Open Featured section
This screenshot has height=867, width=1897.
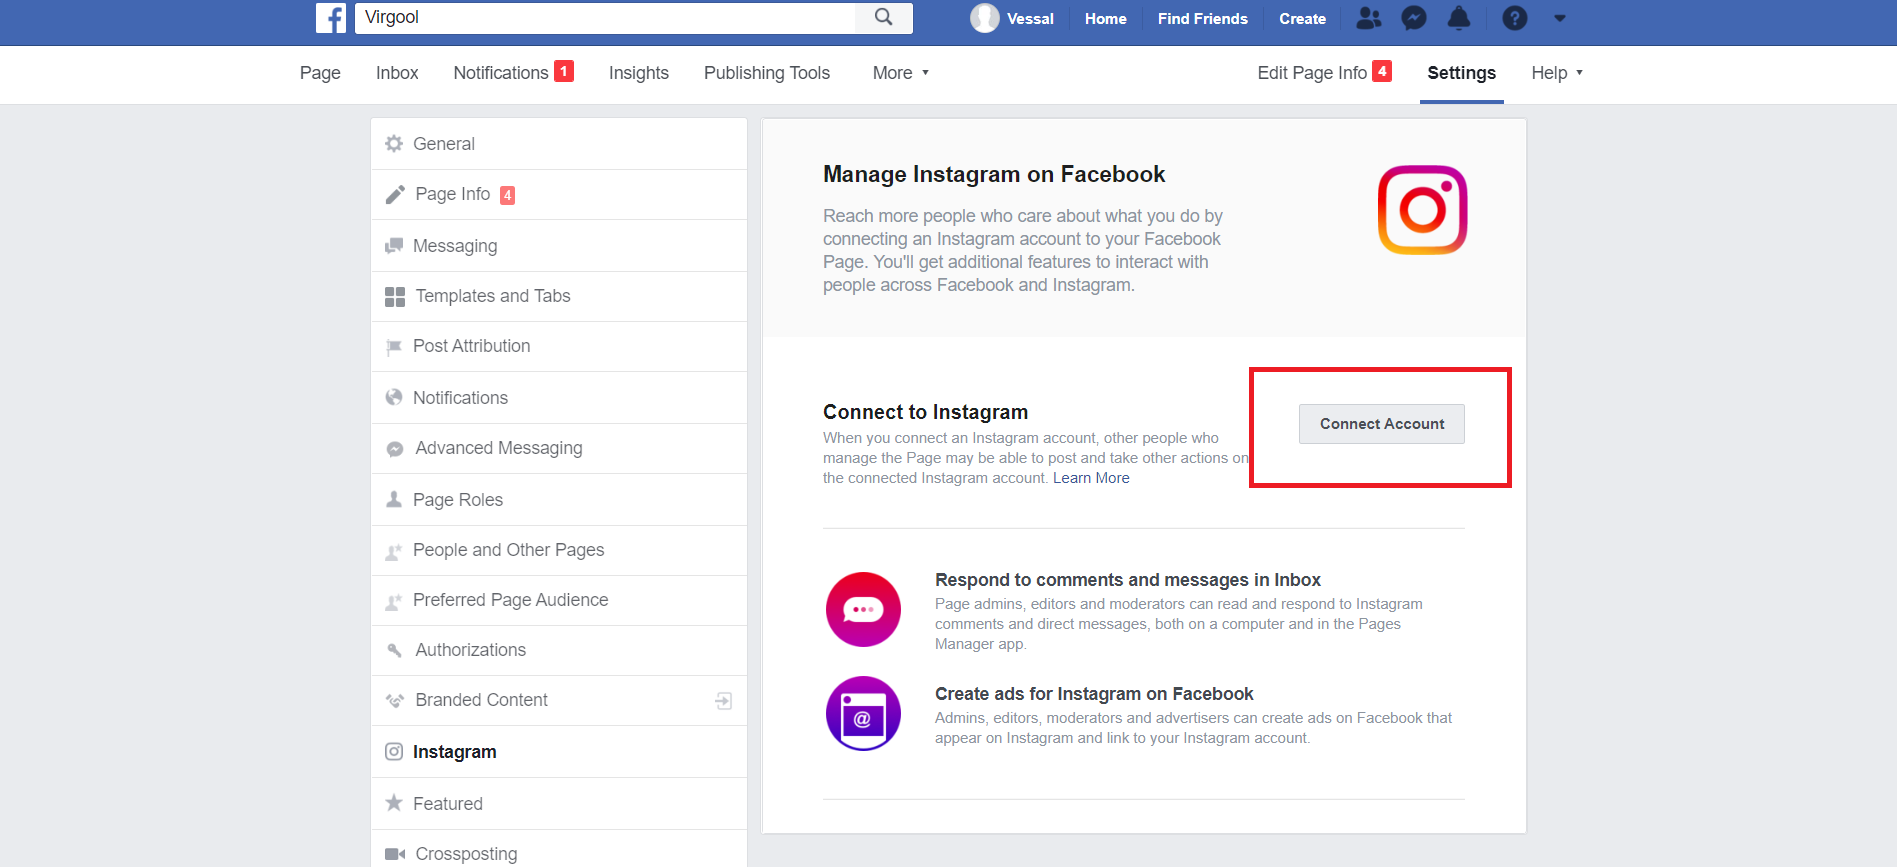click(x=559, y=804)
